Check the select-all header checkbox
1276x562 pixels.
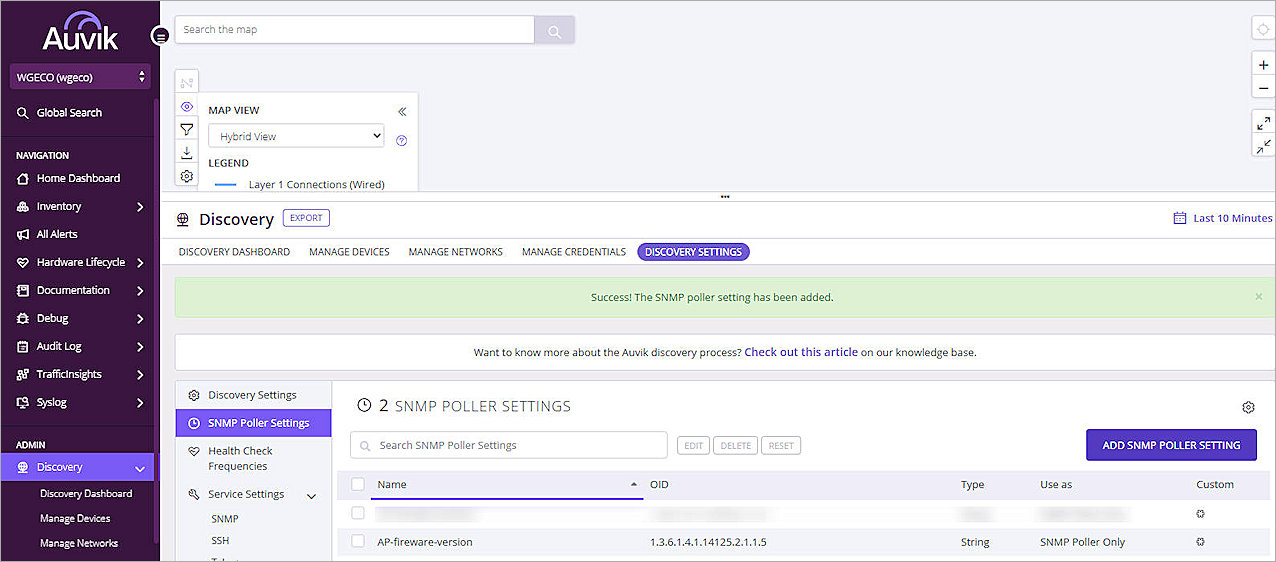[x=358, y=485]
